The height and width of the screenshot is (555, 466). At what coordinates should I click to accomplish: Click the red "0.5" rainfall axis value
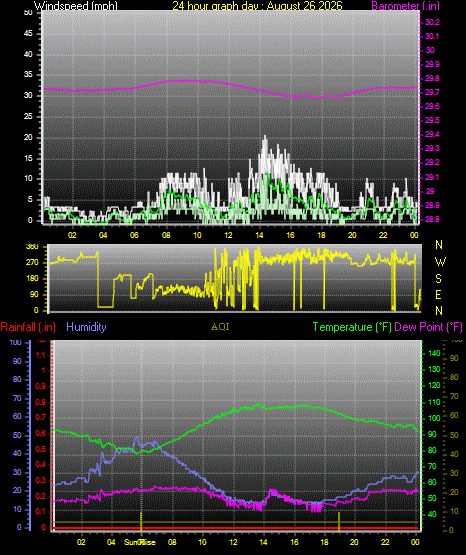[41, 449]
